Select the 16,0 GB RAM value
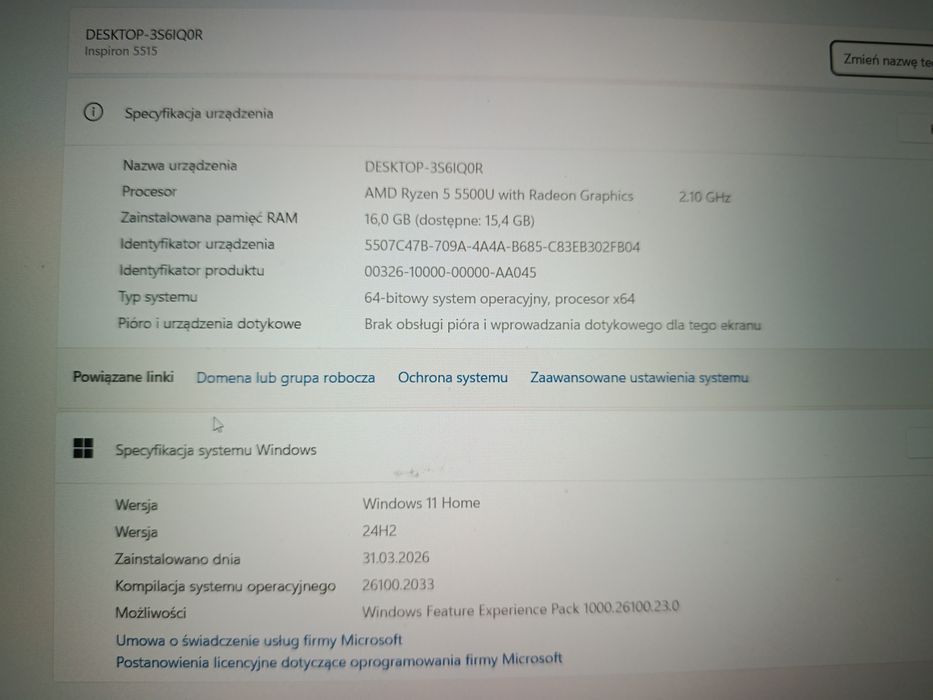This screenshot has width=933, height=700. coord(449,221)
